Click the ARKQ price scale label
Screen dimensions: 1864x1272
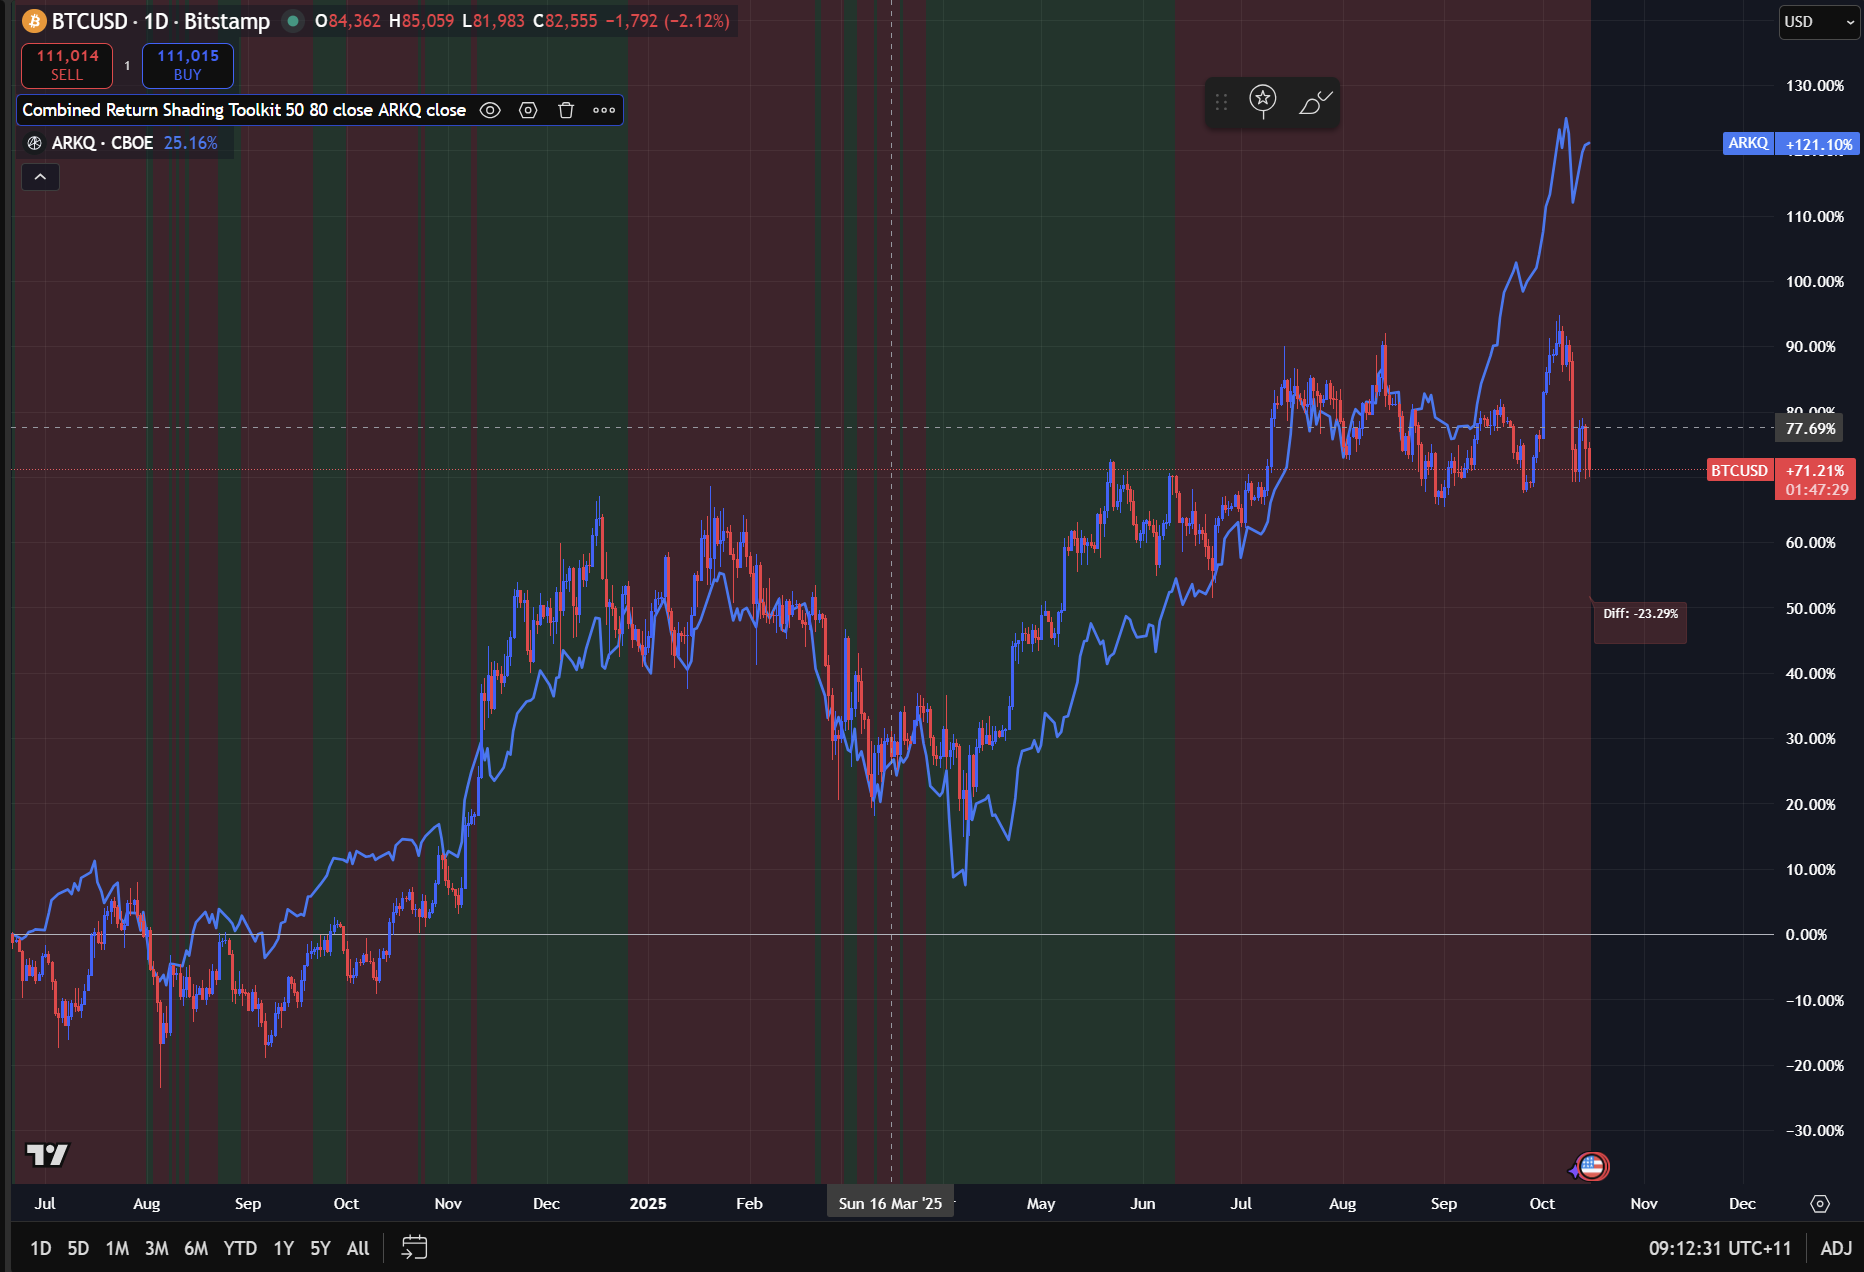[1748, 143]
